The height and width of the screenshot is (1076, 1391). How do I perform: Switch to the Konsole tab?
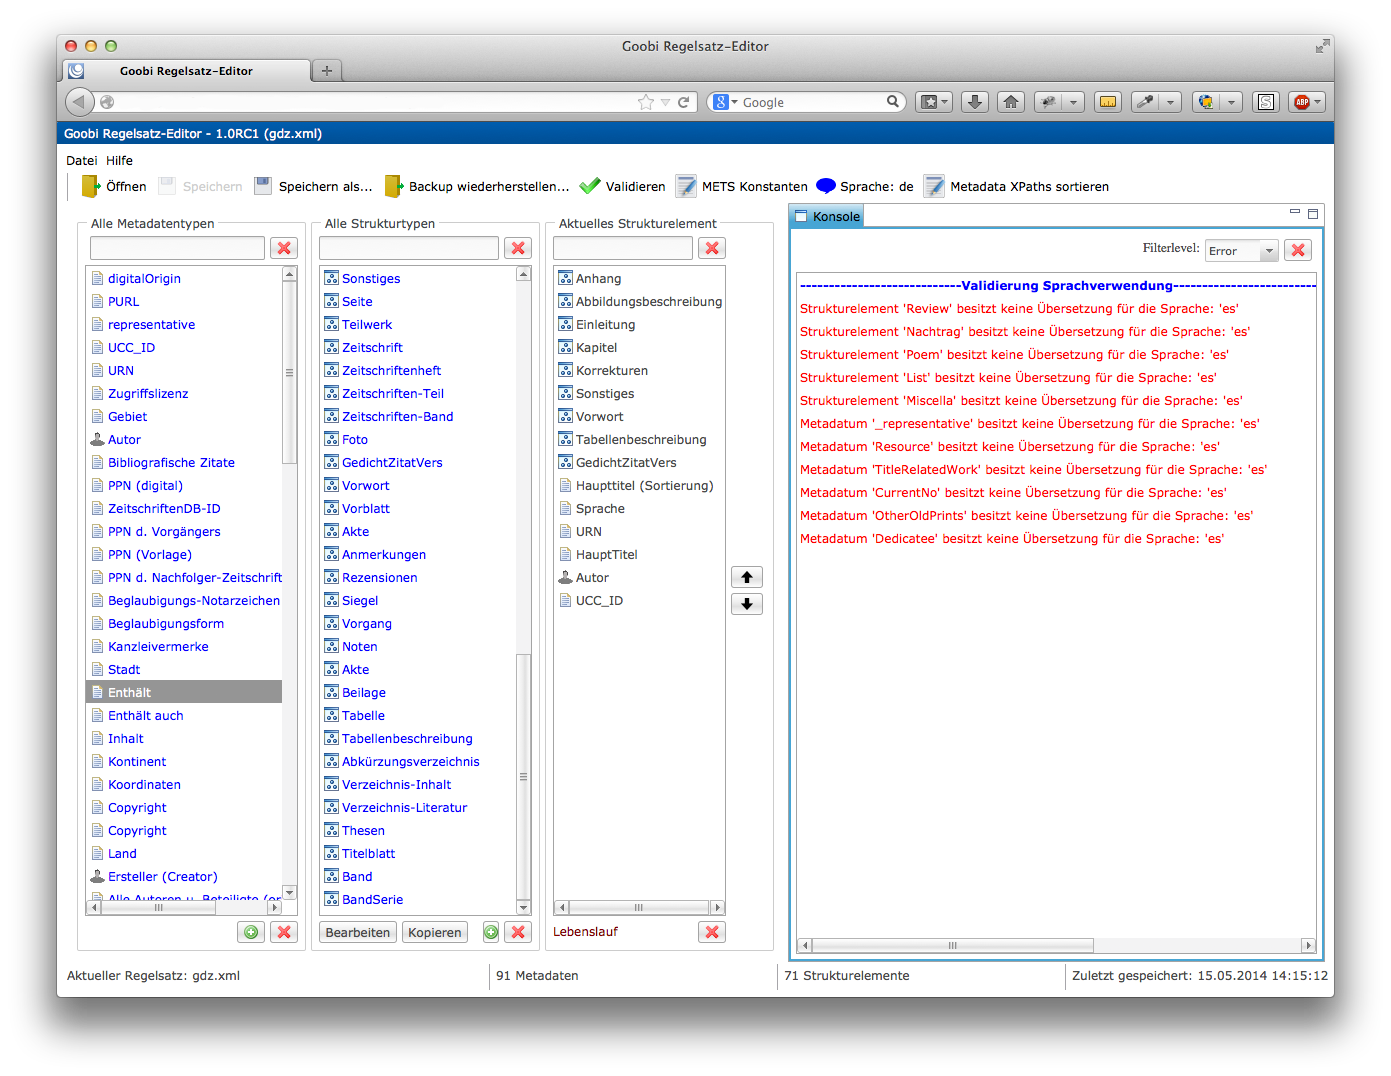[x=827, y=216]
